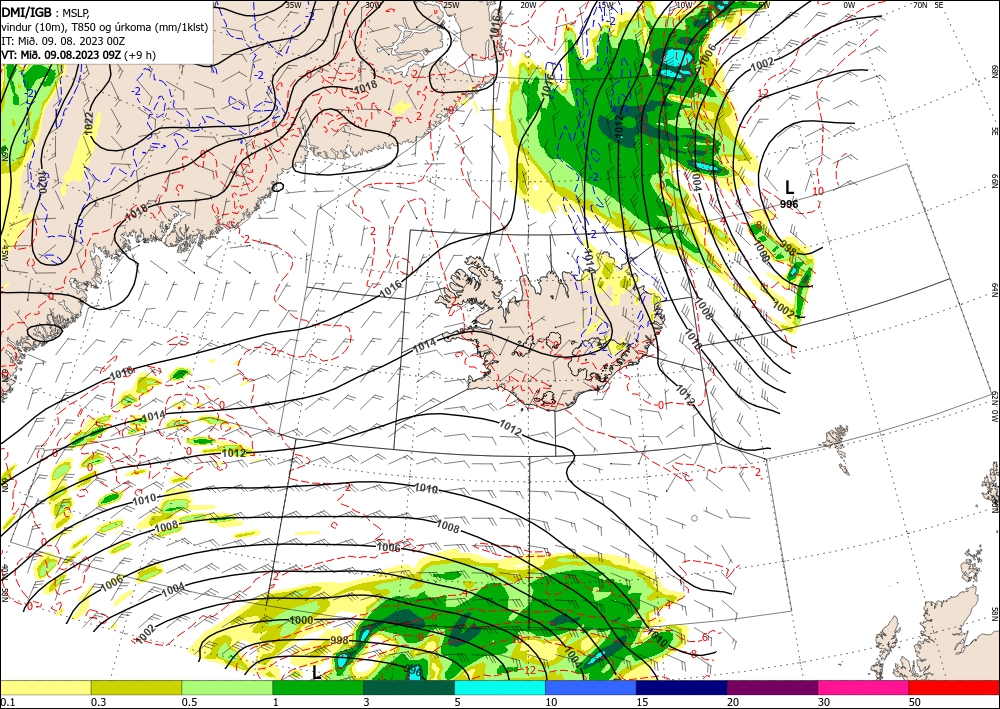1000x709 pixels.
Task: Select the light green 0.5 mm legend swatch
Action: 227,687
